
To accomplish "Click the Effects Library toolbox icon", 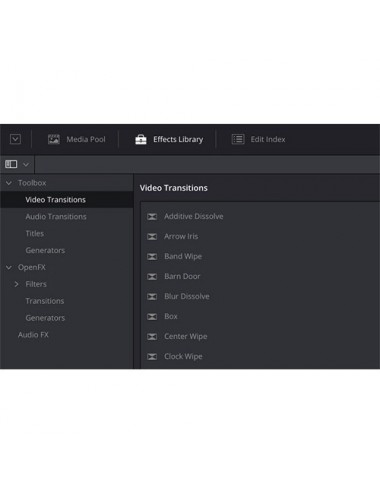I will point(141,139).
